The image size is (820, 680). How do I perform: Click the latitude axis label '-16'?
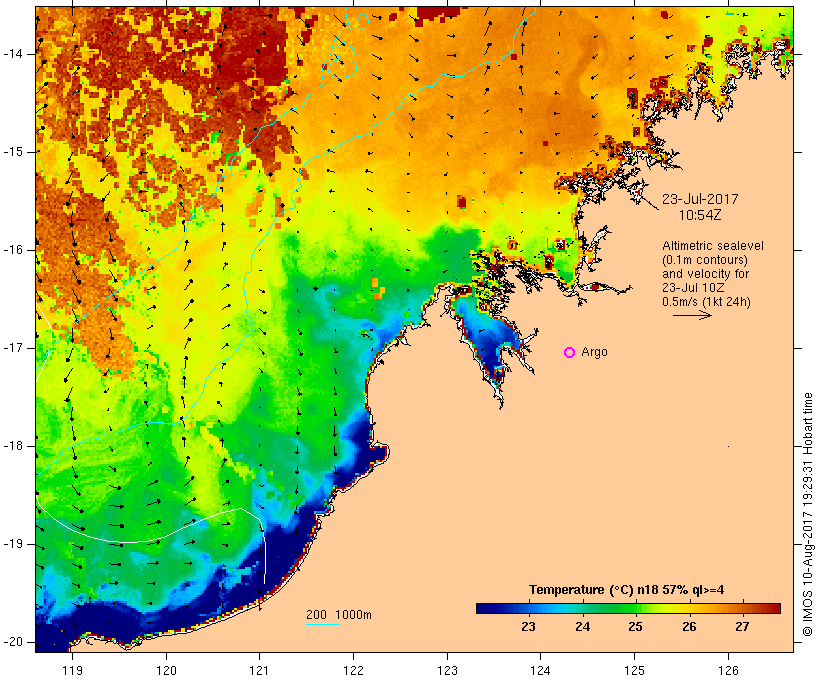(13, 250)
